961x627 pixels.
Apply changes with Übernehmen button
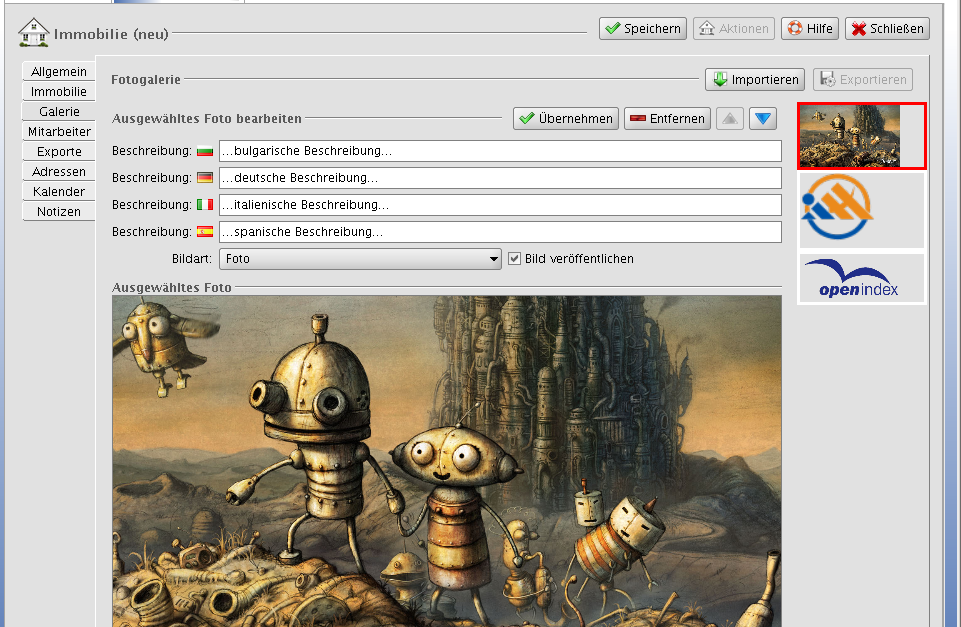pos(566,119)
